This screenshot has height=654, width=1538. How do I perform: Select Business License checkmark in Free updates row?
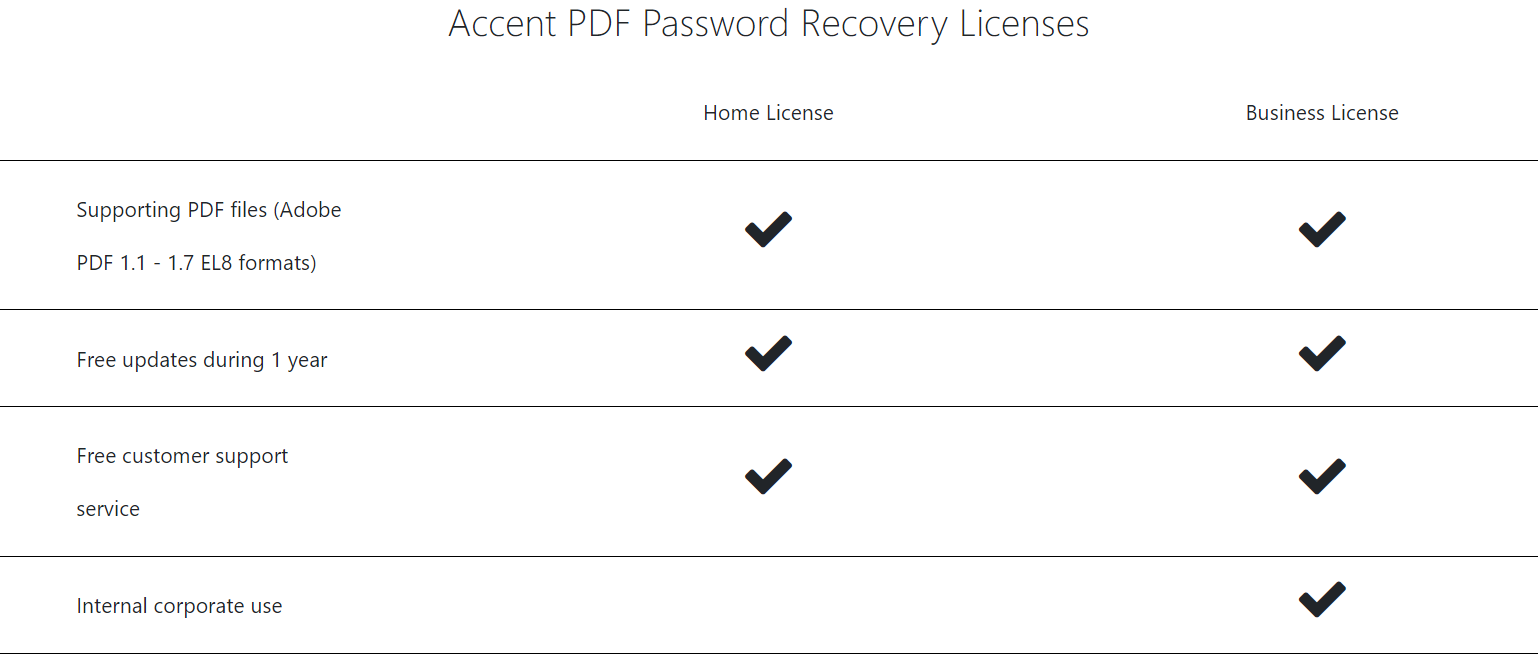[x=1321, y=354]
